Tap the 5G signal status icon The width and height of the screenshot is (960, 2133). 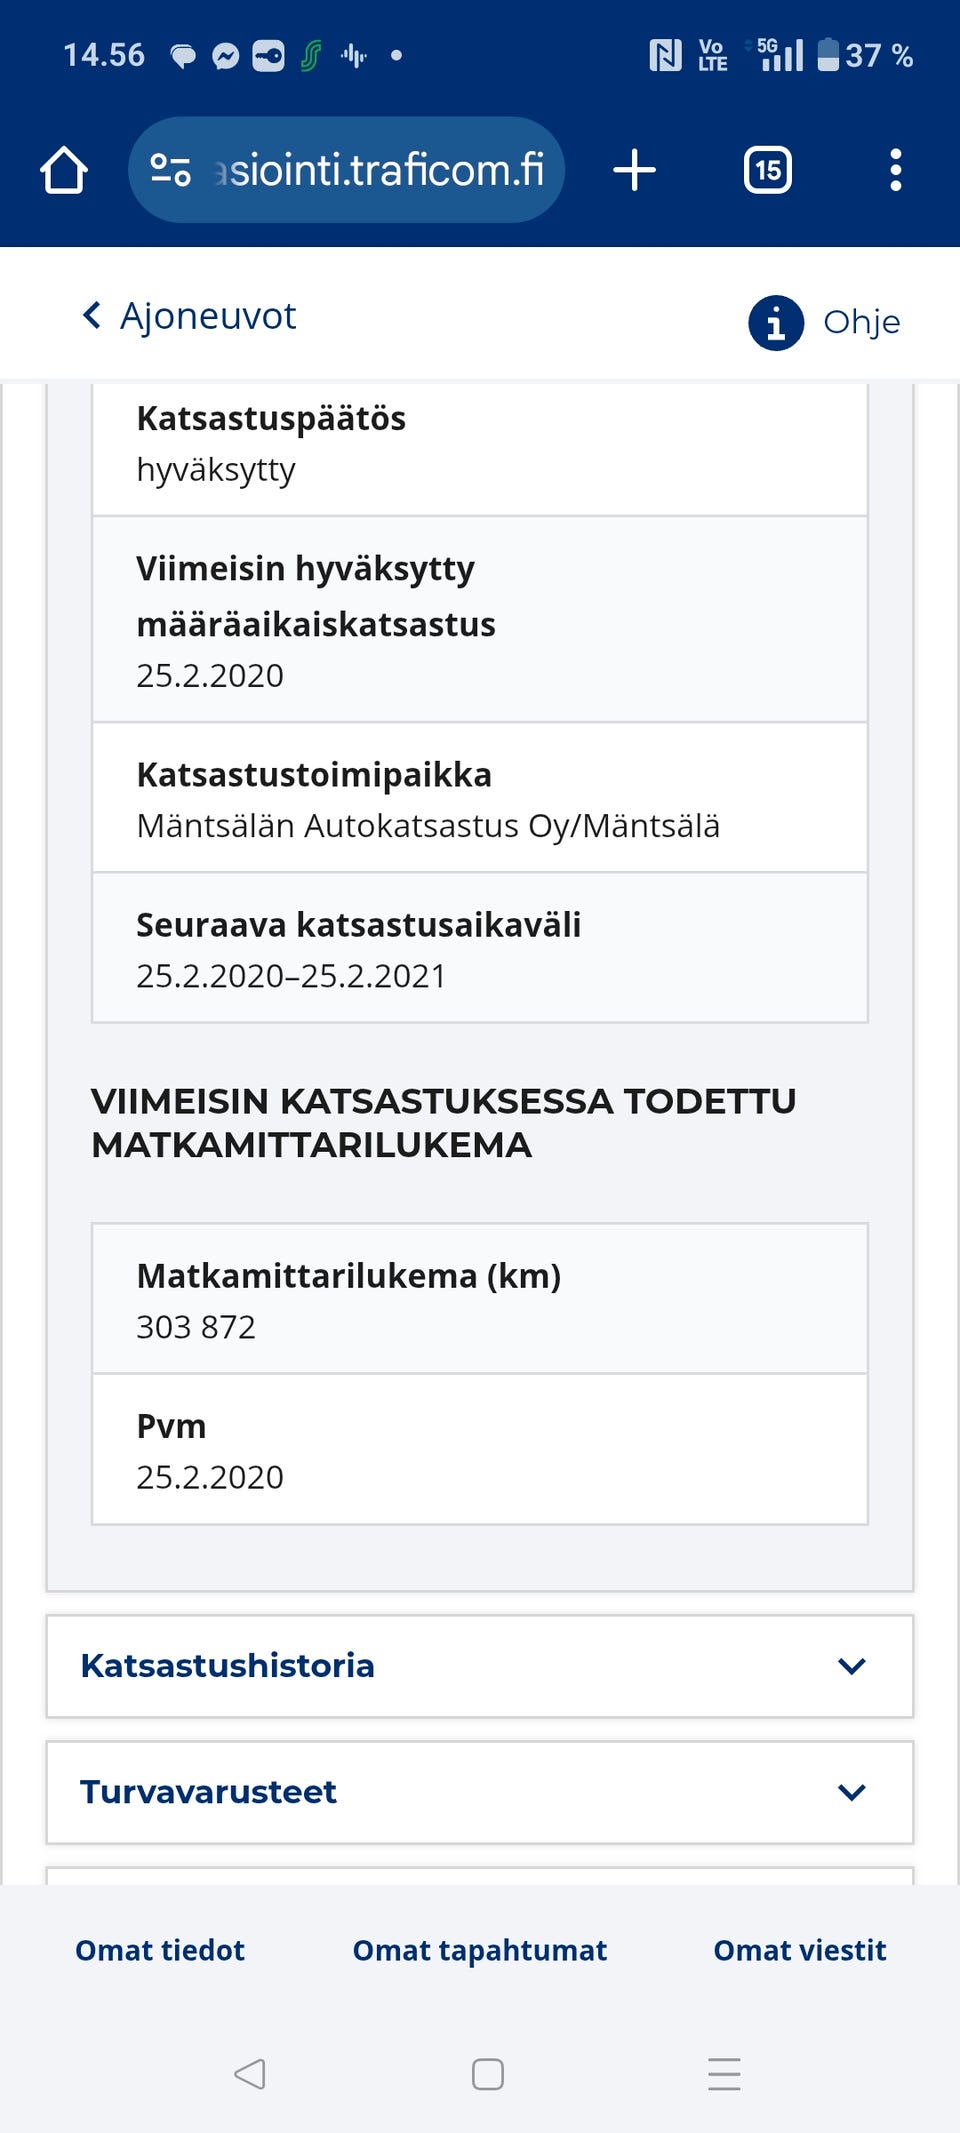775,57
